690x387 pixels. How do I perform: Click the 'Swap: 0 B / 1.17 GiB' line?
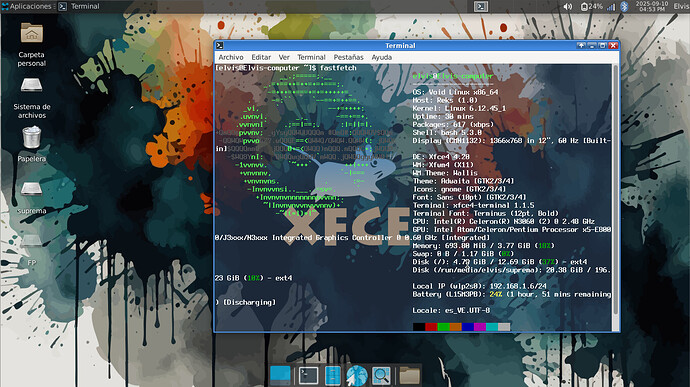coord(463,254)
